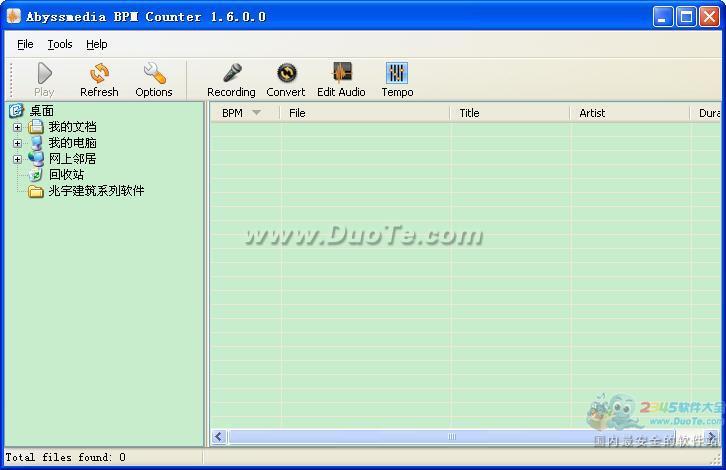Click the BPM column sort arrow
Image resolution: width=726 pixels, height=470 pixels.
[x=257, y=113]
